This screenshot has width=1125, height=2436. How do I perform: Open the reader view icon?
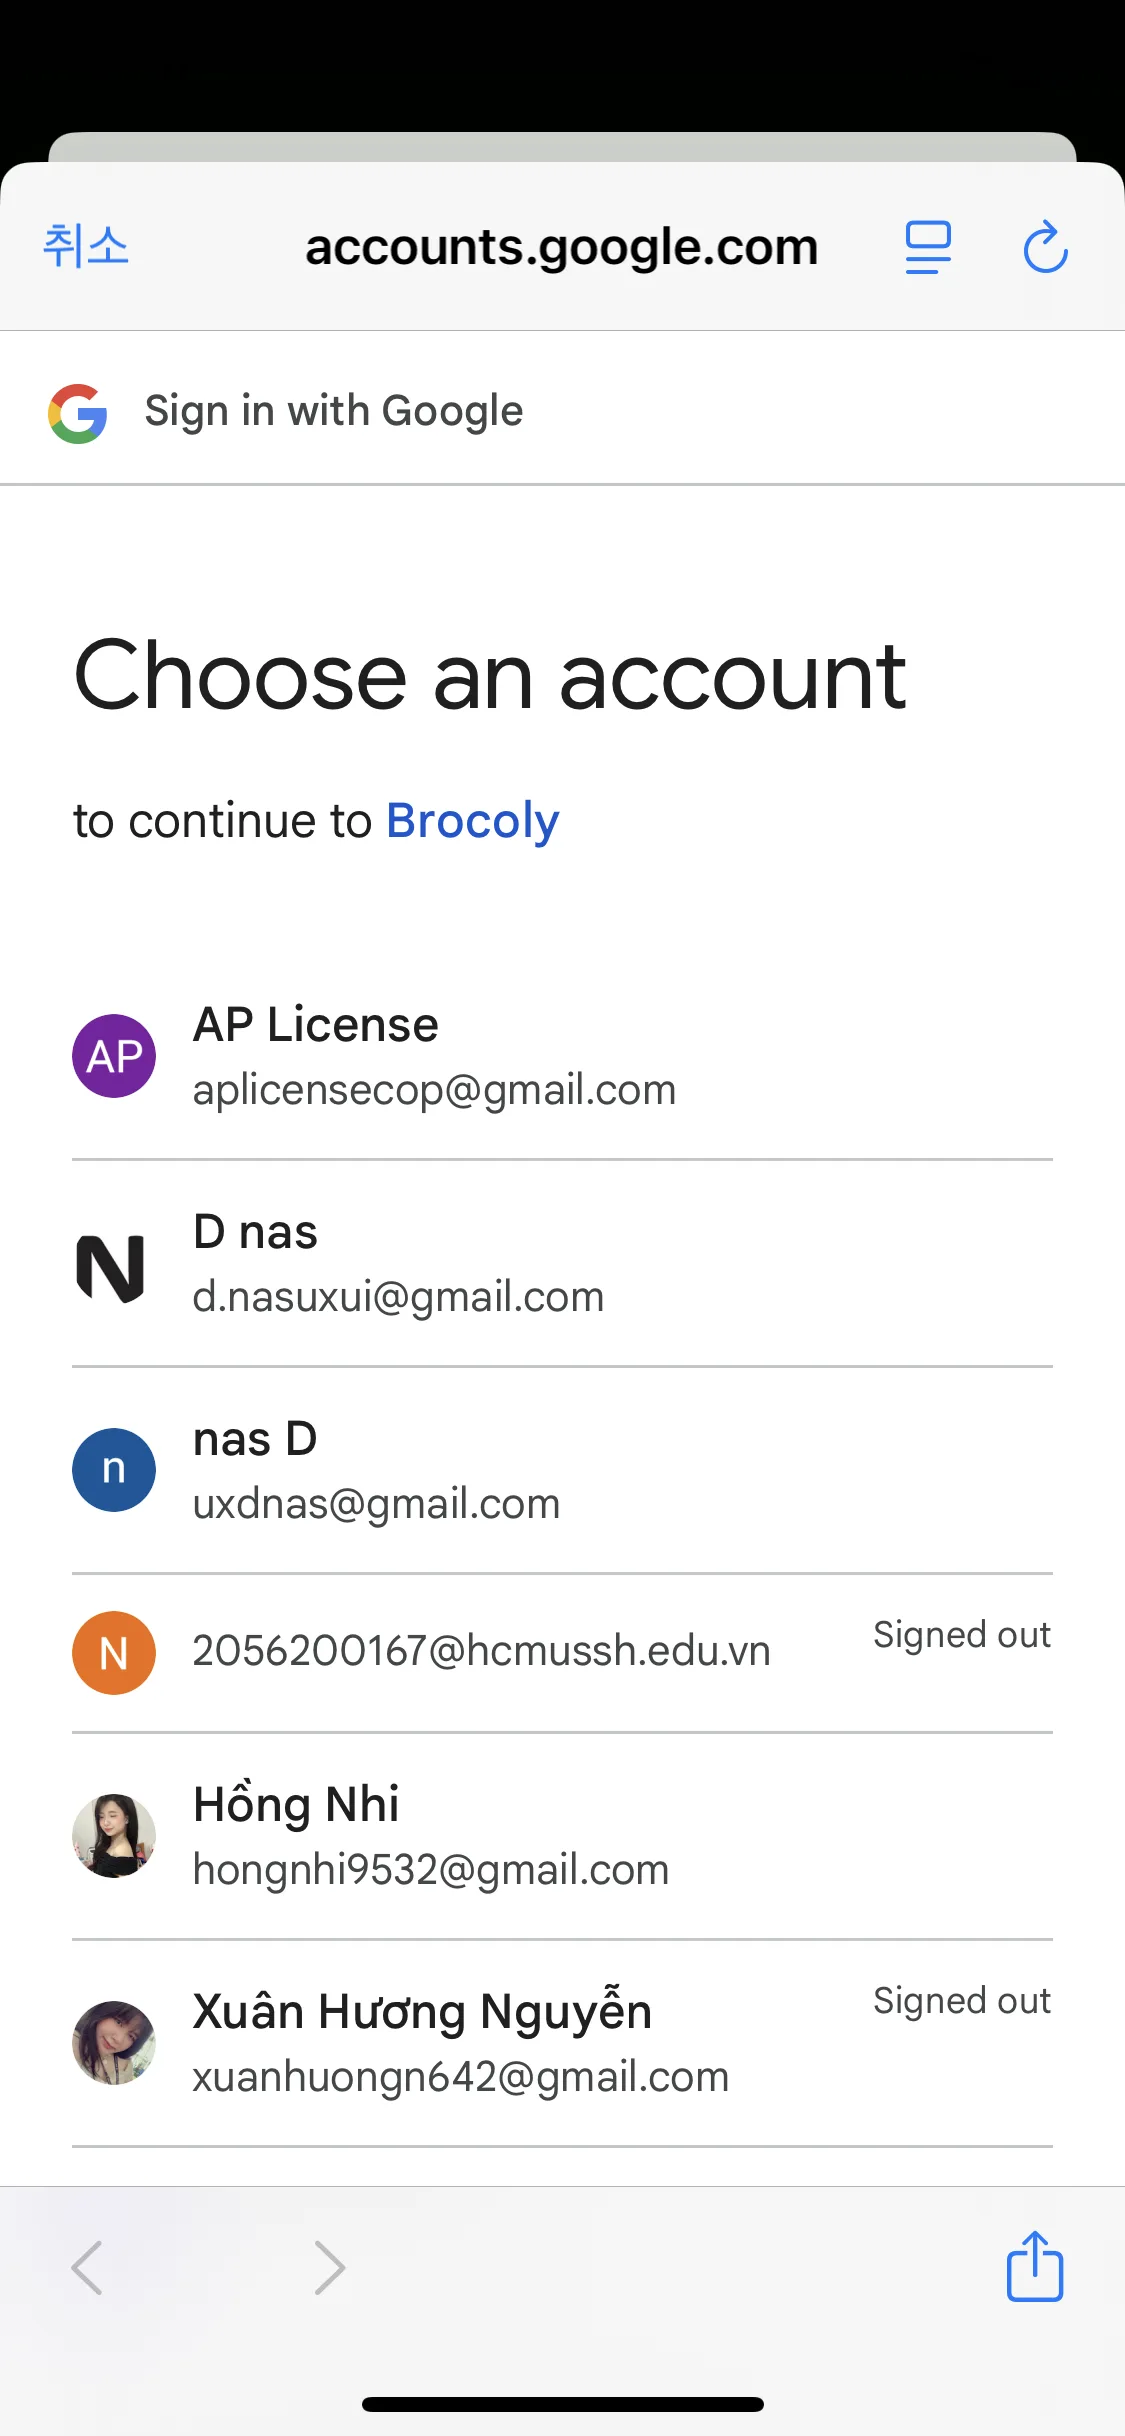pos(928,247)
